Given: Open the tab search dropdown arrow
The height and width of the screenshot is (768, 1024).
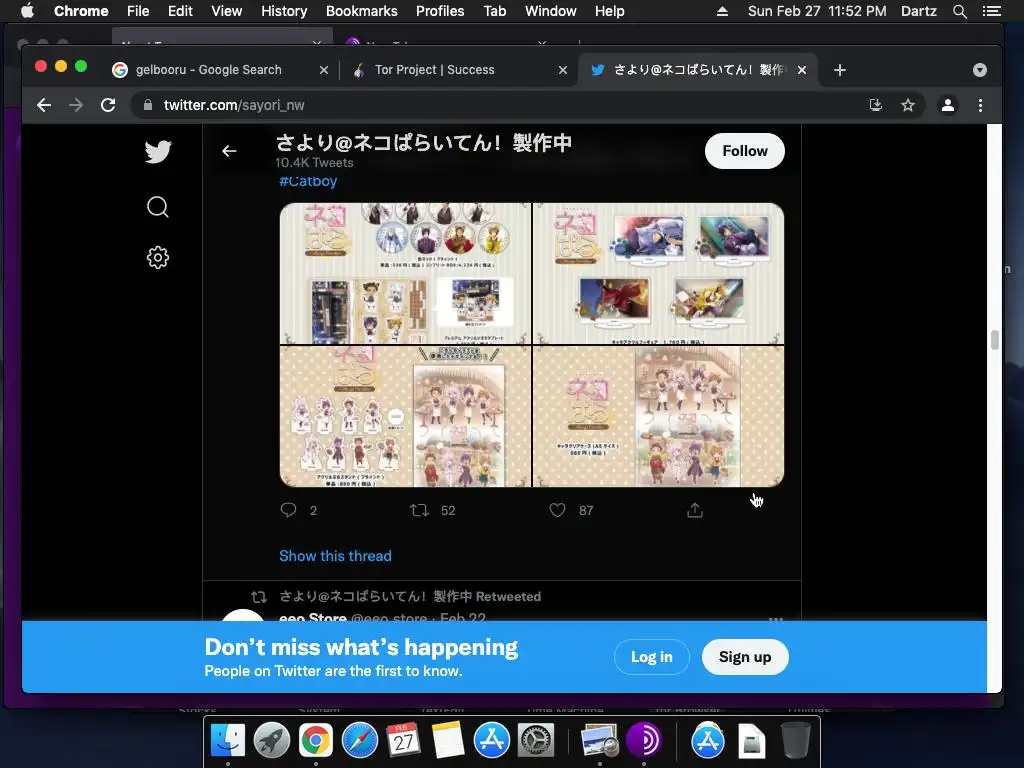Looking at the screenshot, I should pyautogui.click(x=980, y=70).
